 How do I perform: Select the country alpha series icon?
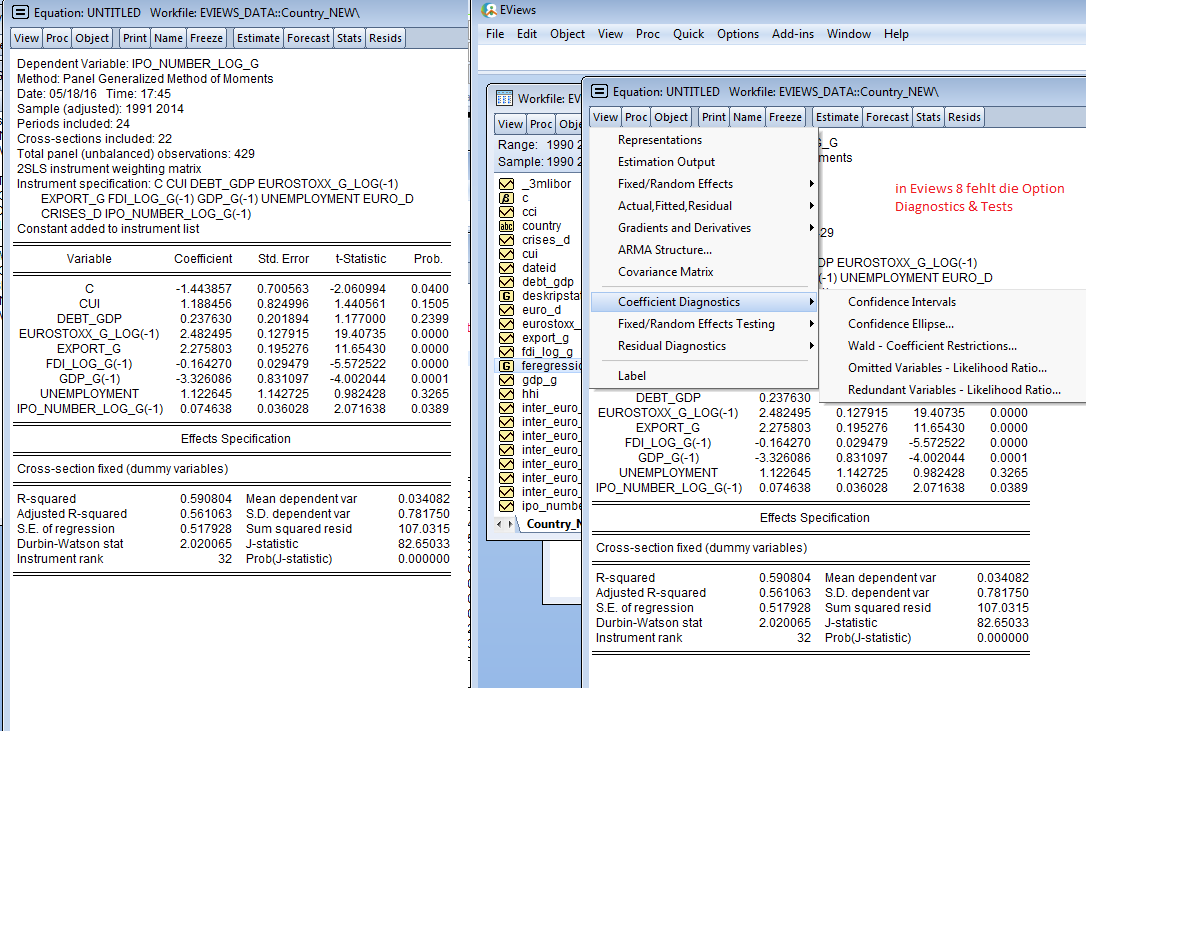pos(505,226)
